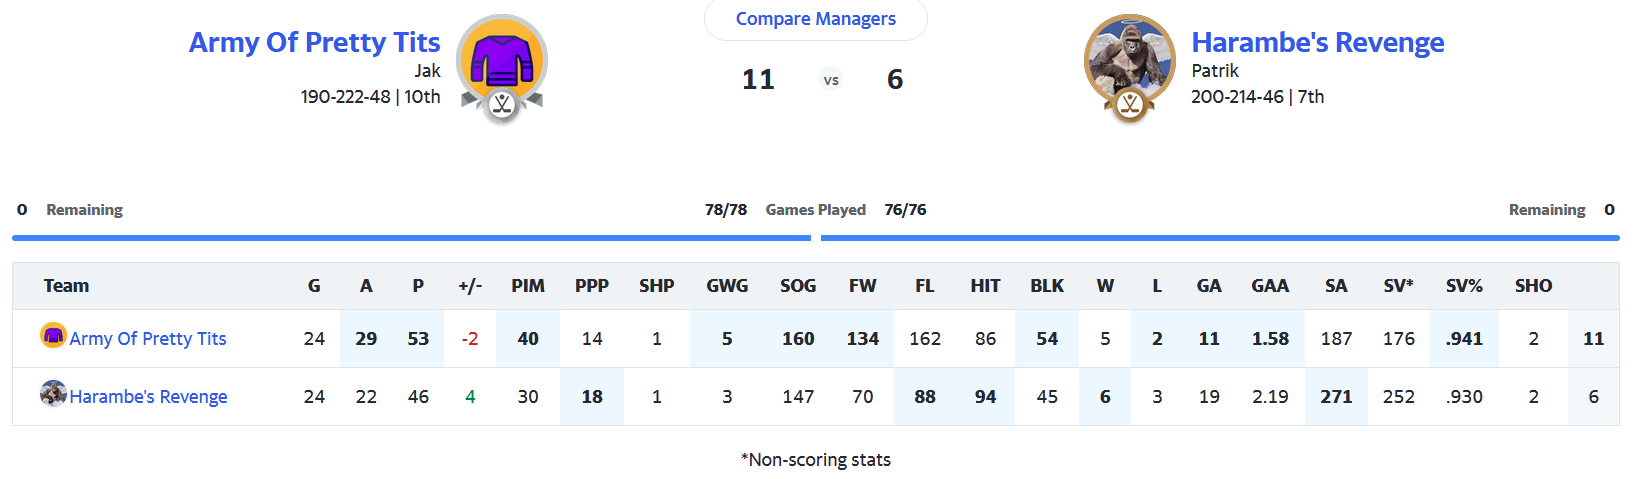The width and height of the screenshot is (1635, 479).
Task: Click Army's games played progress bar
Action: coord(411,238)
